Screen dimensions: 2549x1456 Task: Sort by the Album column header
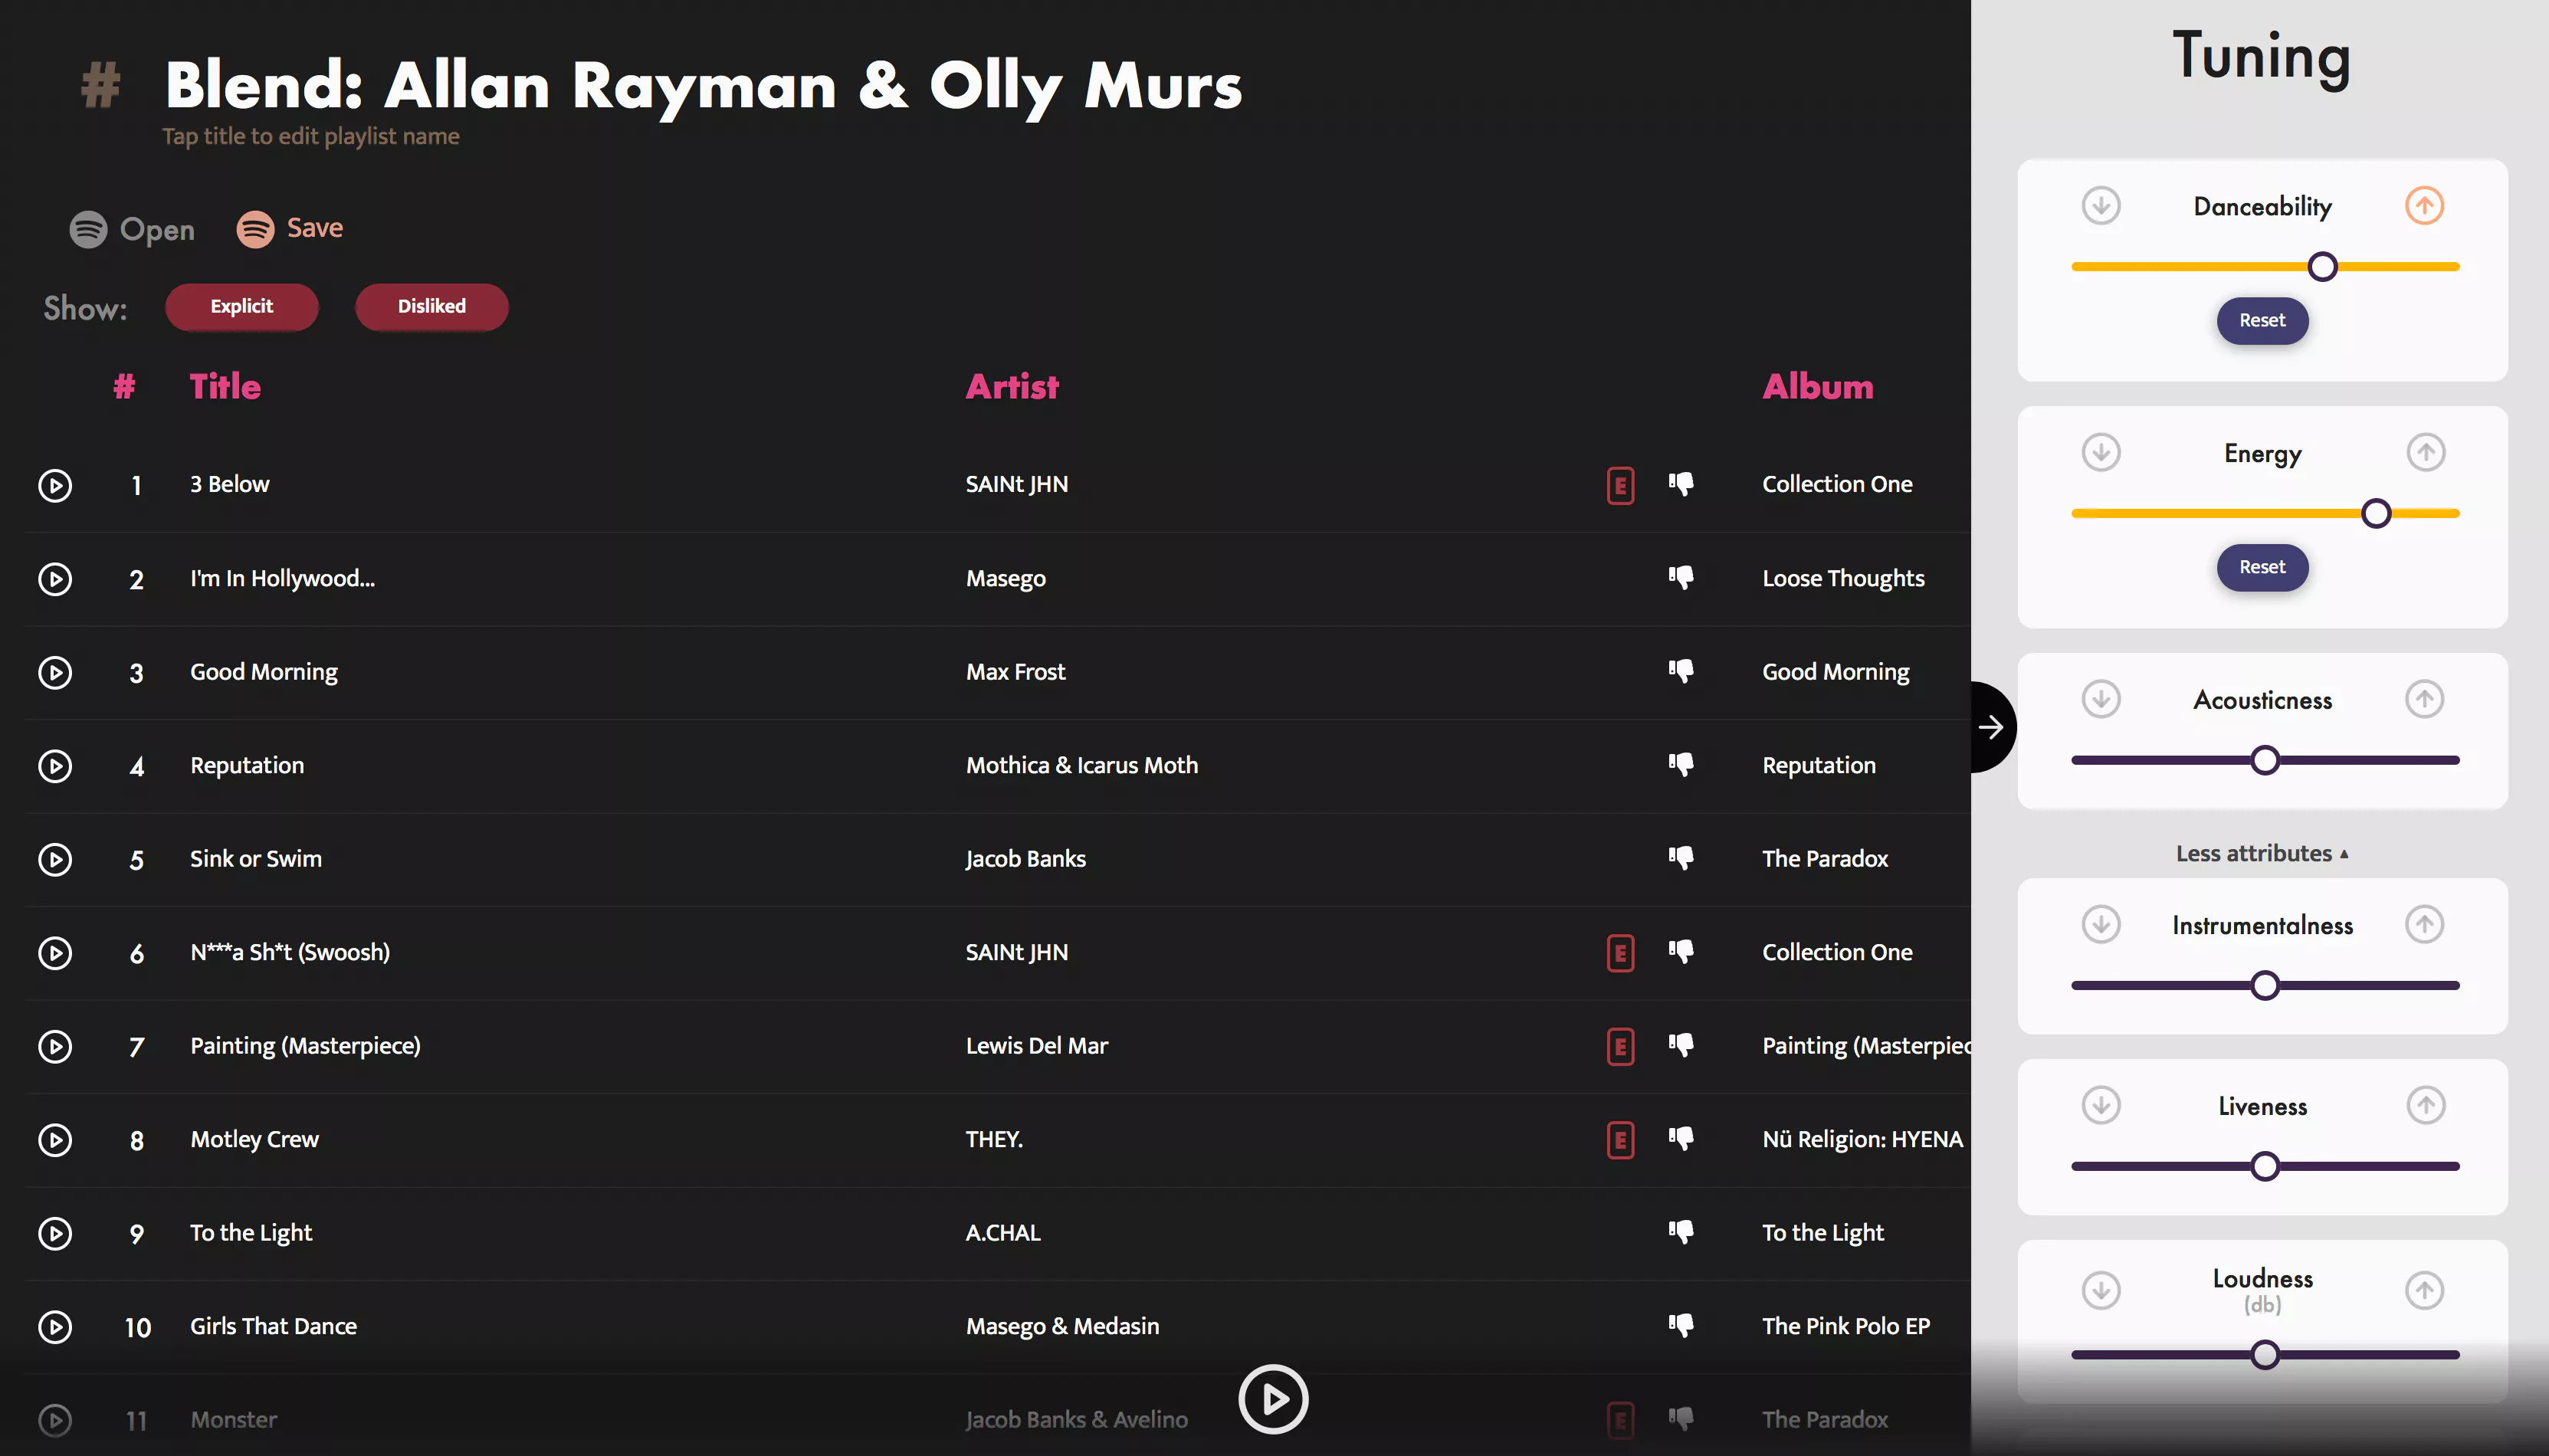pyautogui.click(x=1817, y=387)
